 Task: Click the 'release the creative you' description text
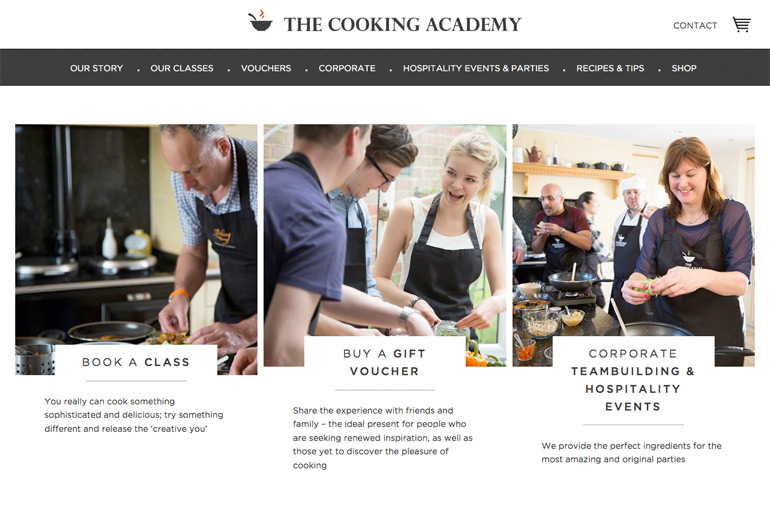pos(134,415)
